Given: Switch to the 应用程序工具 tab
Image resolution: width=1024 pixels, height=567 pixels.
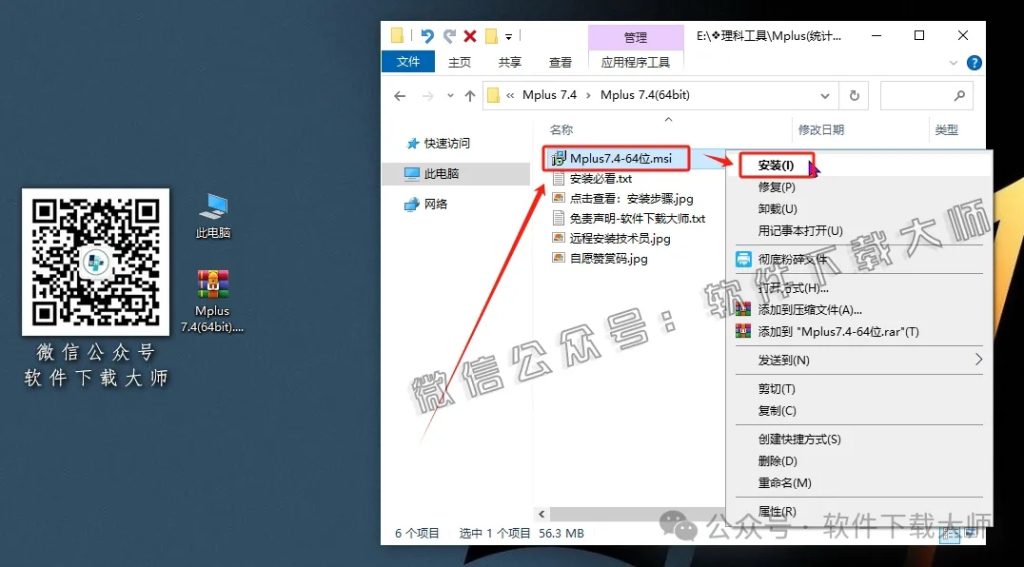Looking at the screenshot, I should (x=635, y=62).
